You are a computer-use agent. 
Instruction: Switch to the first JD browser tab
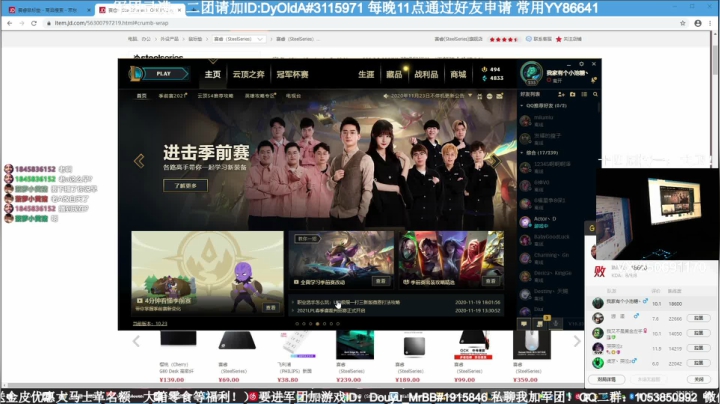click(x=48, y=10)
